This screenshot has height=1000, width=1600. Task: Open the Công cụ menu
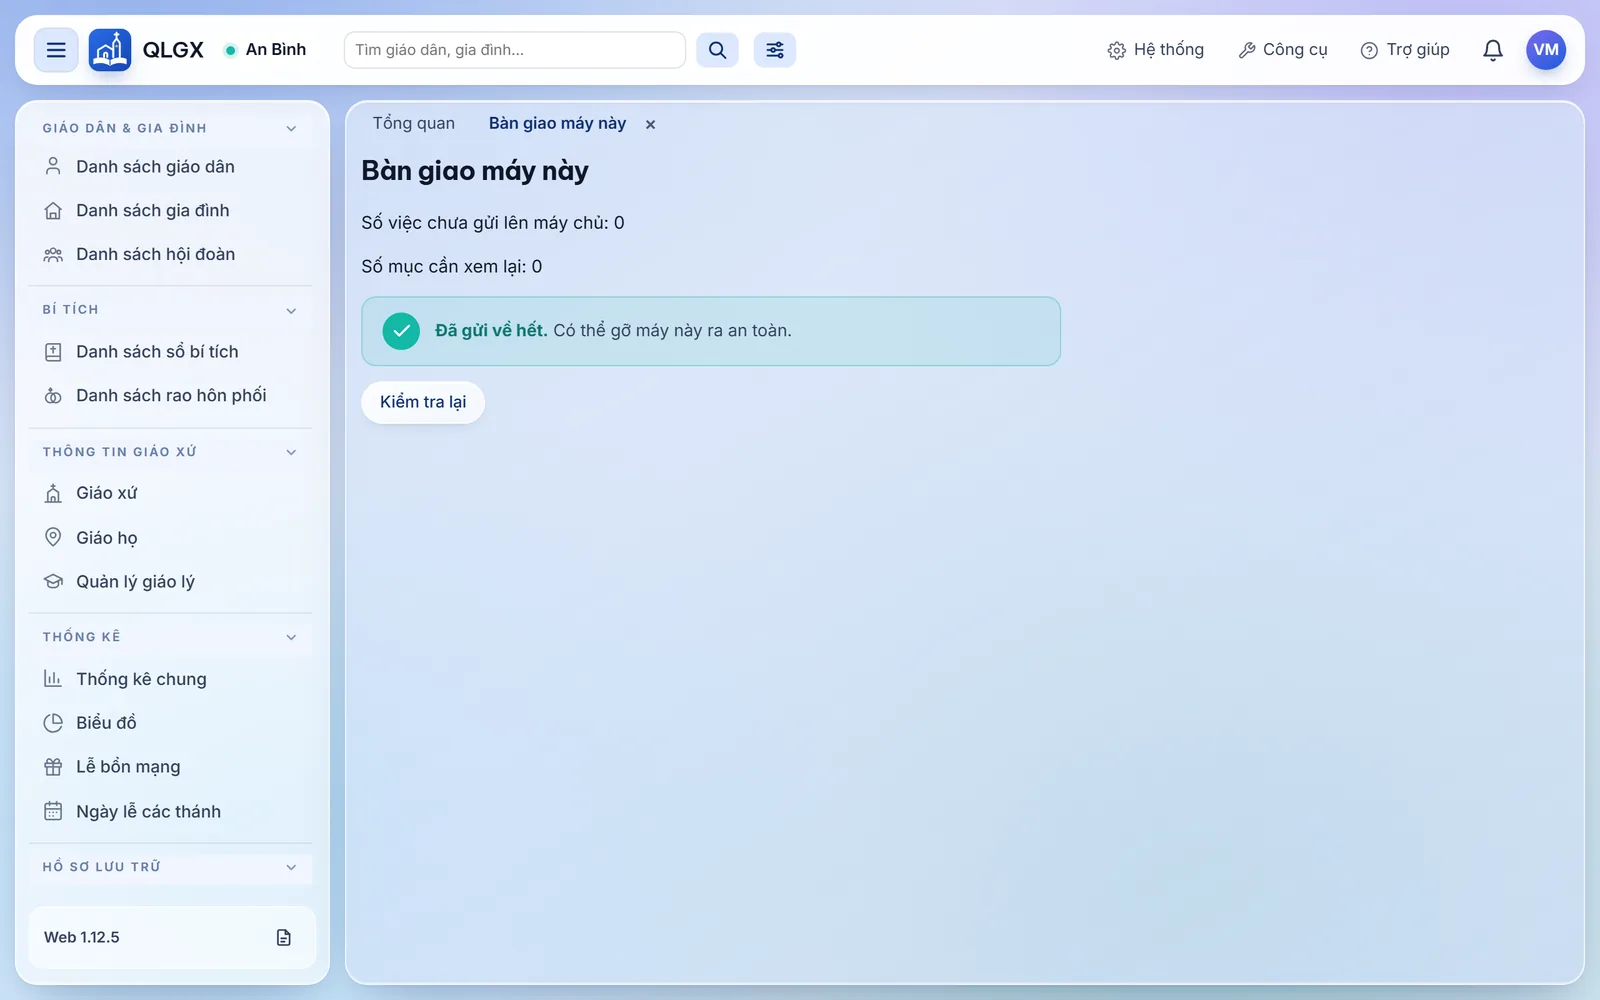[x=1283, y=50]
